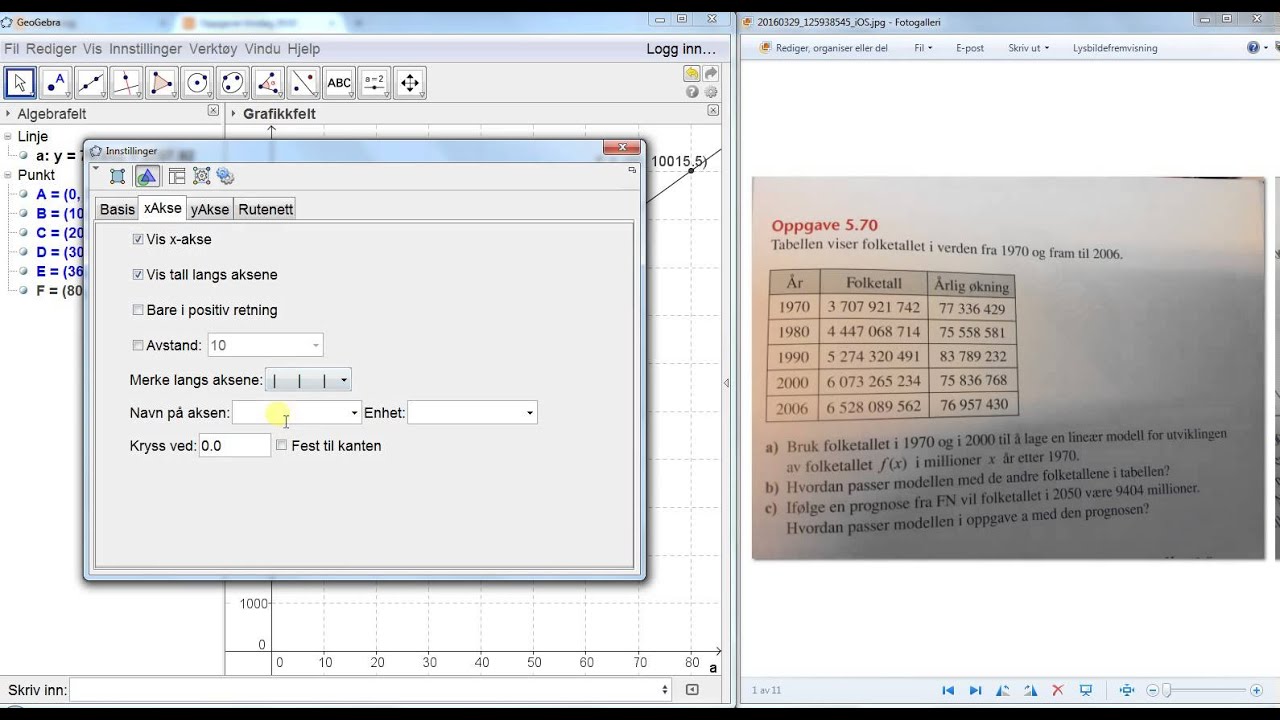Image resolution: width=1280 pixels, height=720 pixels.
Task: Open the Enhet dropdown
Action: click(530, 413)
